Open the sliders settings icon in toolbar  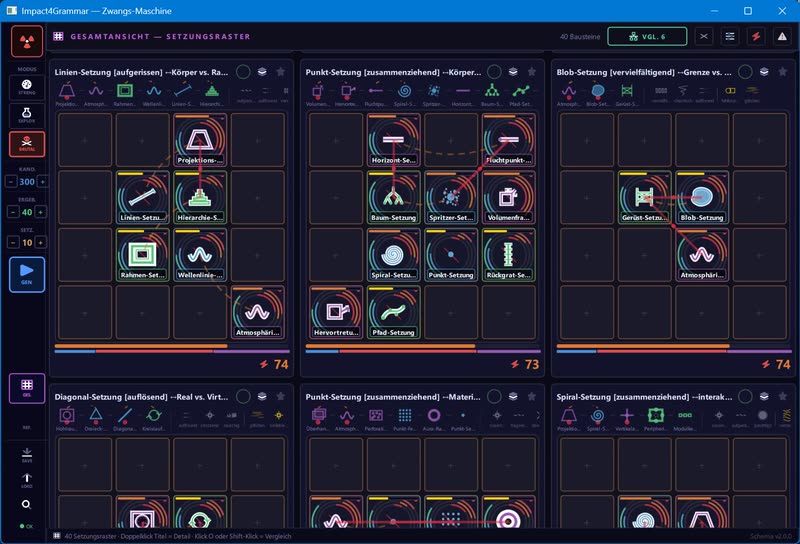730,37
